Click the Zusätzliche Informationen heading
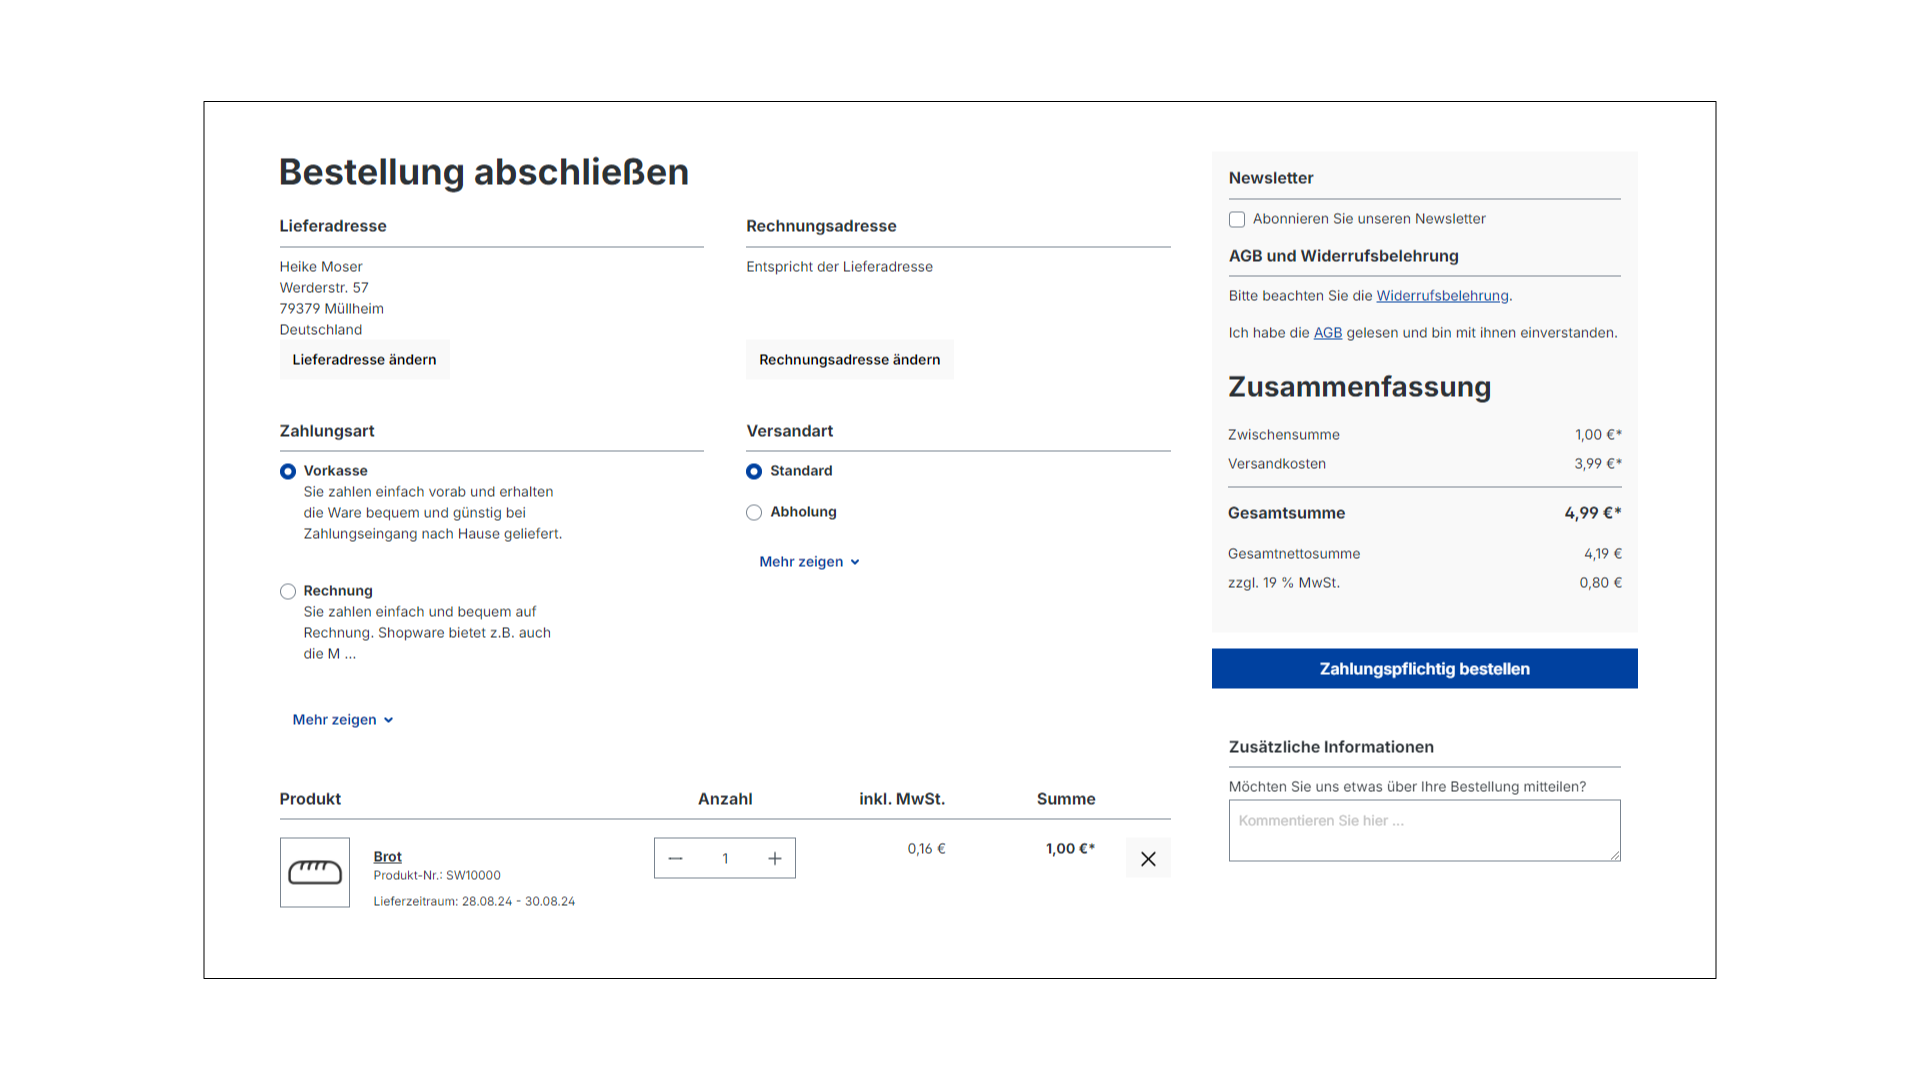This screenshot has width=1920, height=1080. (x=1331, y=747)
